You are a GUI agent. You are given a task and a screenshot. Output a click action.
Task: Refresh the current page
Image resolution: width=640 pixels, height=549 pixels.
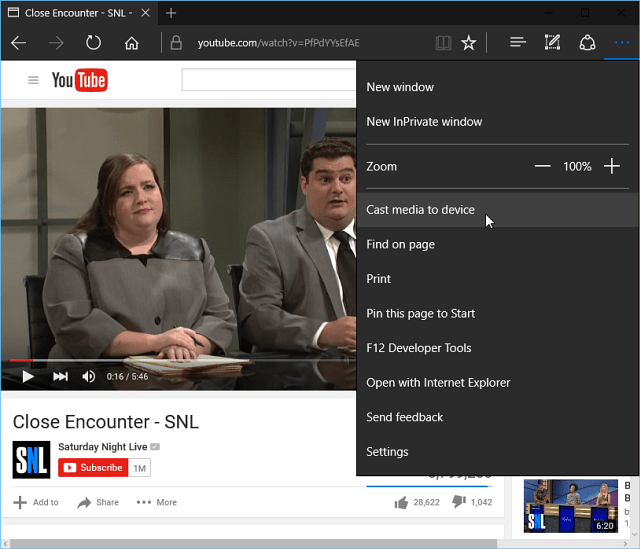(x=93, y=42)
